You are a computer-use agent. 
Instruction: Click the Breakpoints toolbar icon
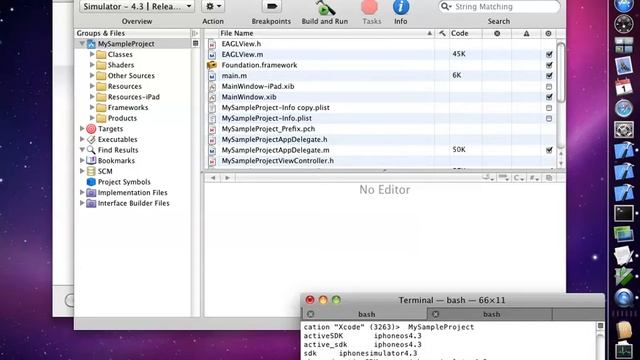pyautogui.click(x=271, y=7)
